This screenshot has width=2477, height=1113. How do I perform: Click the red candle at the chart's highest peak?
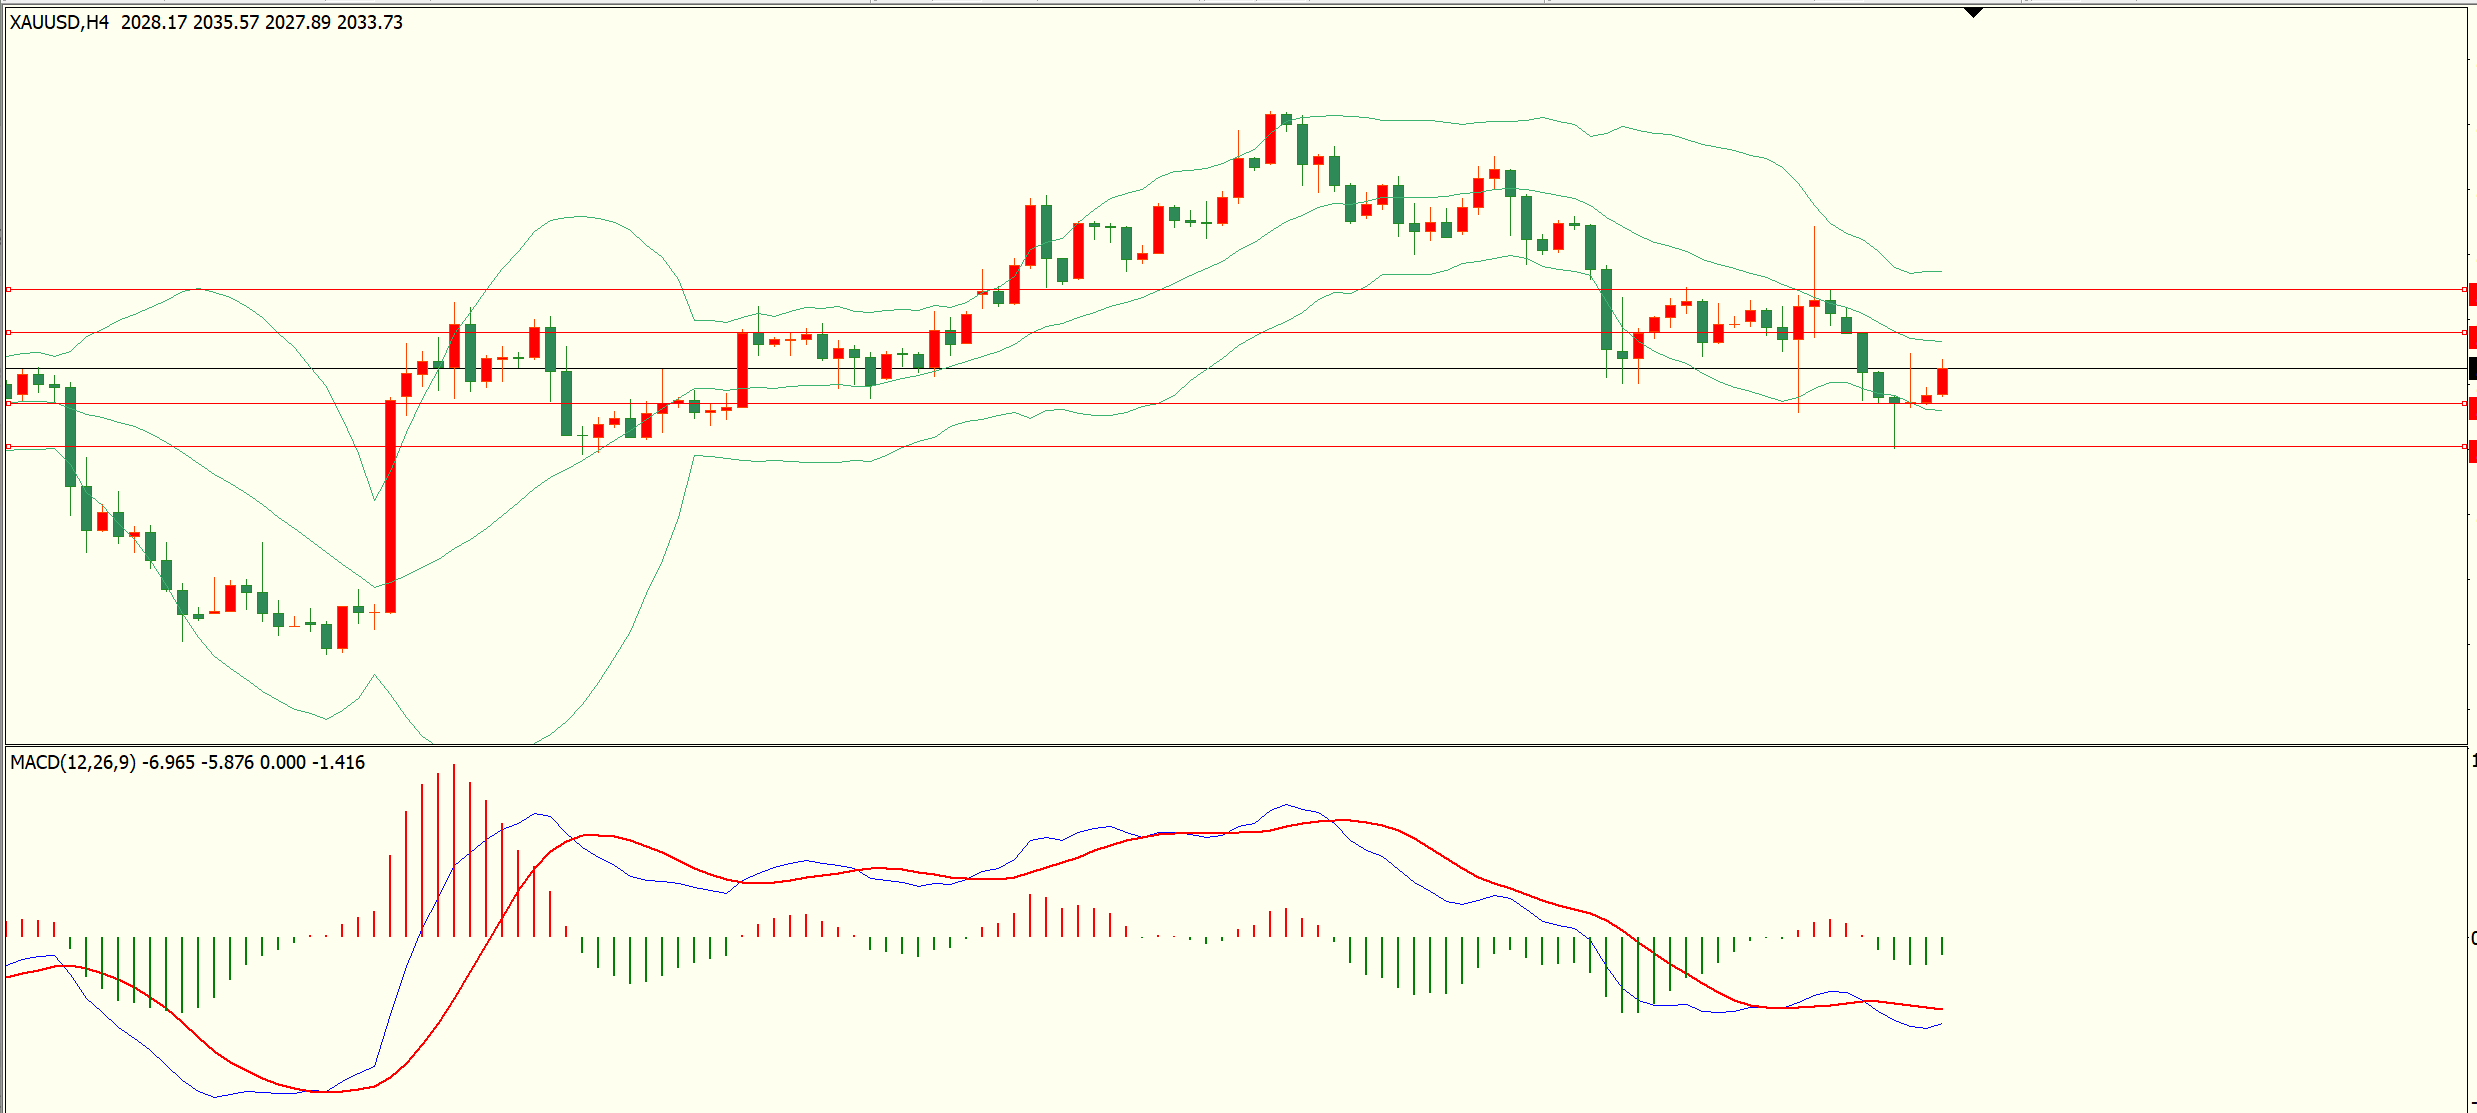[x=1270, y=139]
